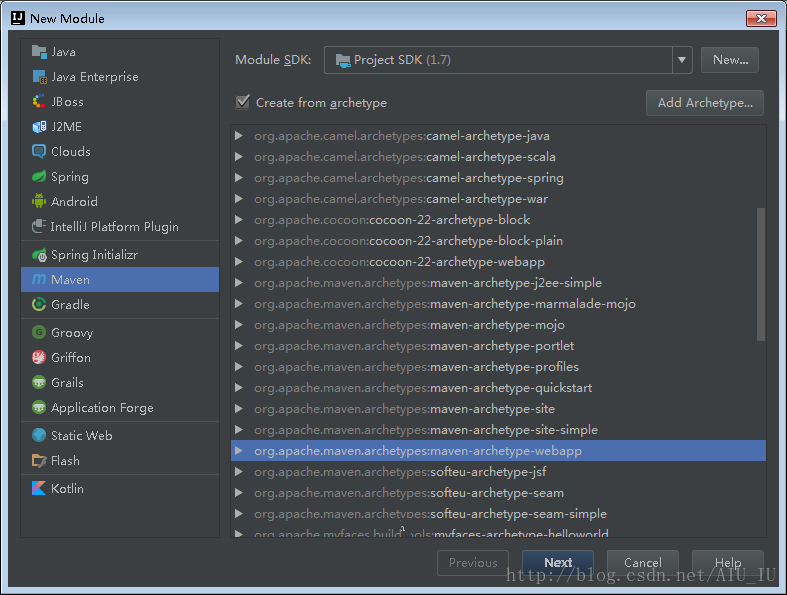
Task: Expand the maven-archetype-j2ee-simple node
Action: (x=239, y=283)
